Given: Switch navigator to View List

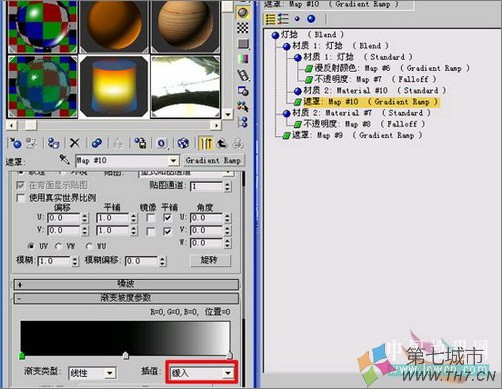Looking at the screenshot, I should (x=270, y=19).
